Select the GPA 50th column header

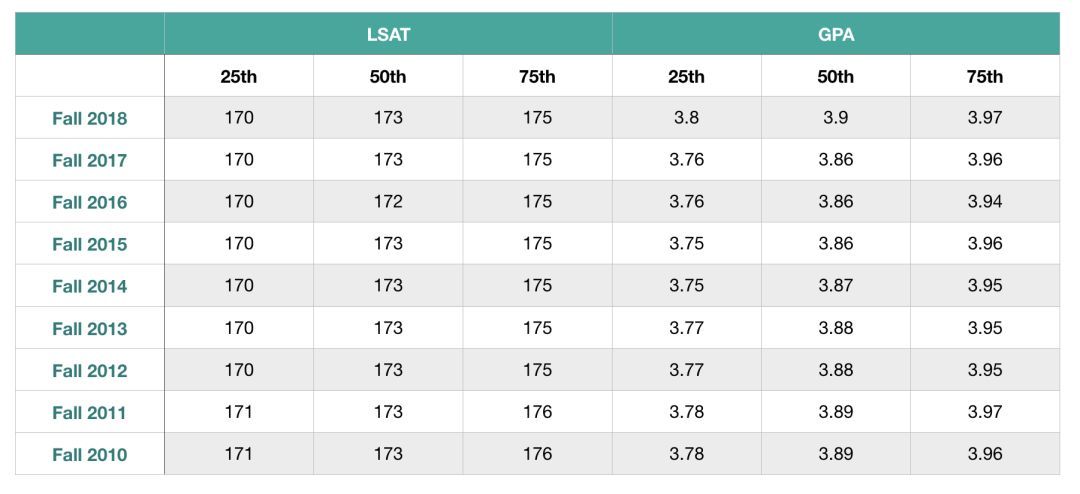(x=835, y=76)
